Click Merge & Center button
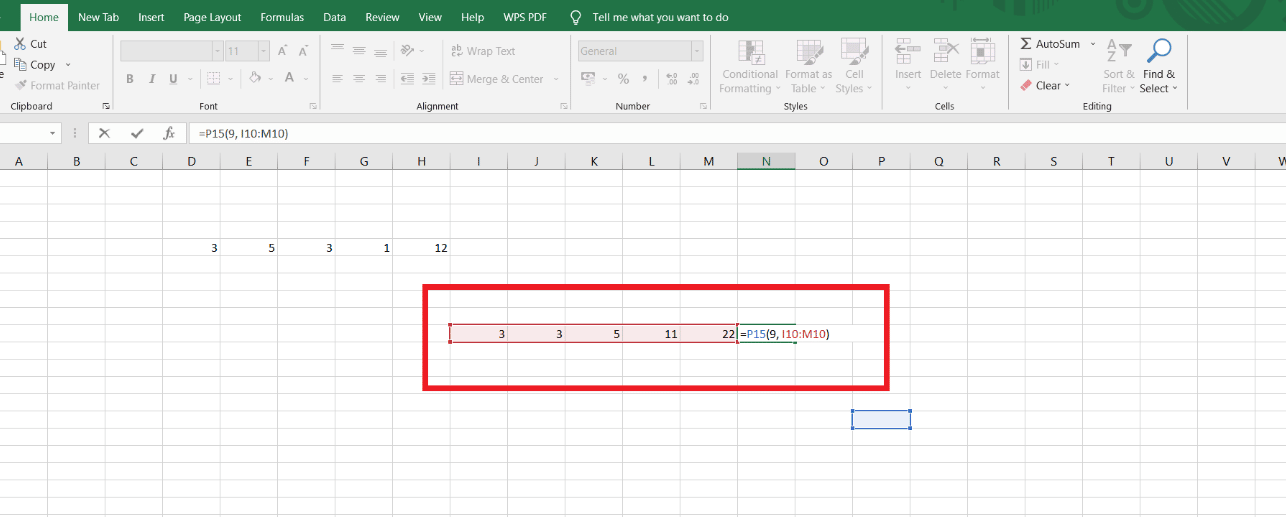 (x=497, y=79)
